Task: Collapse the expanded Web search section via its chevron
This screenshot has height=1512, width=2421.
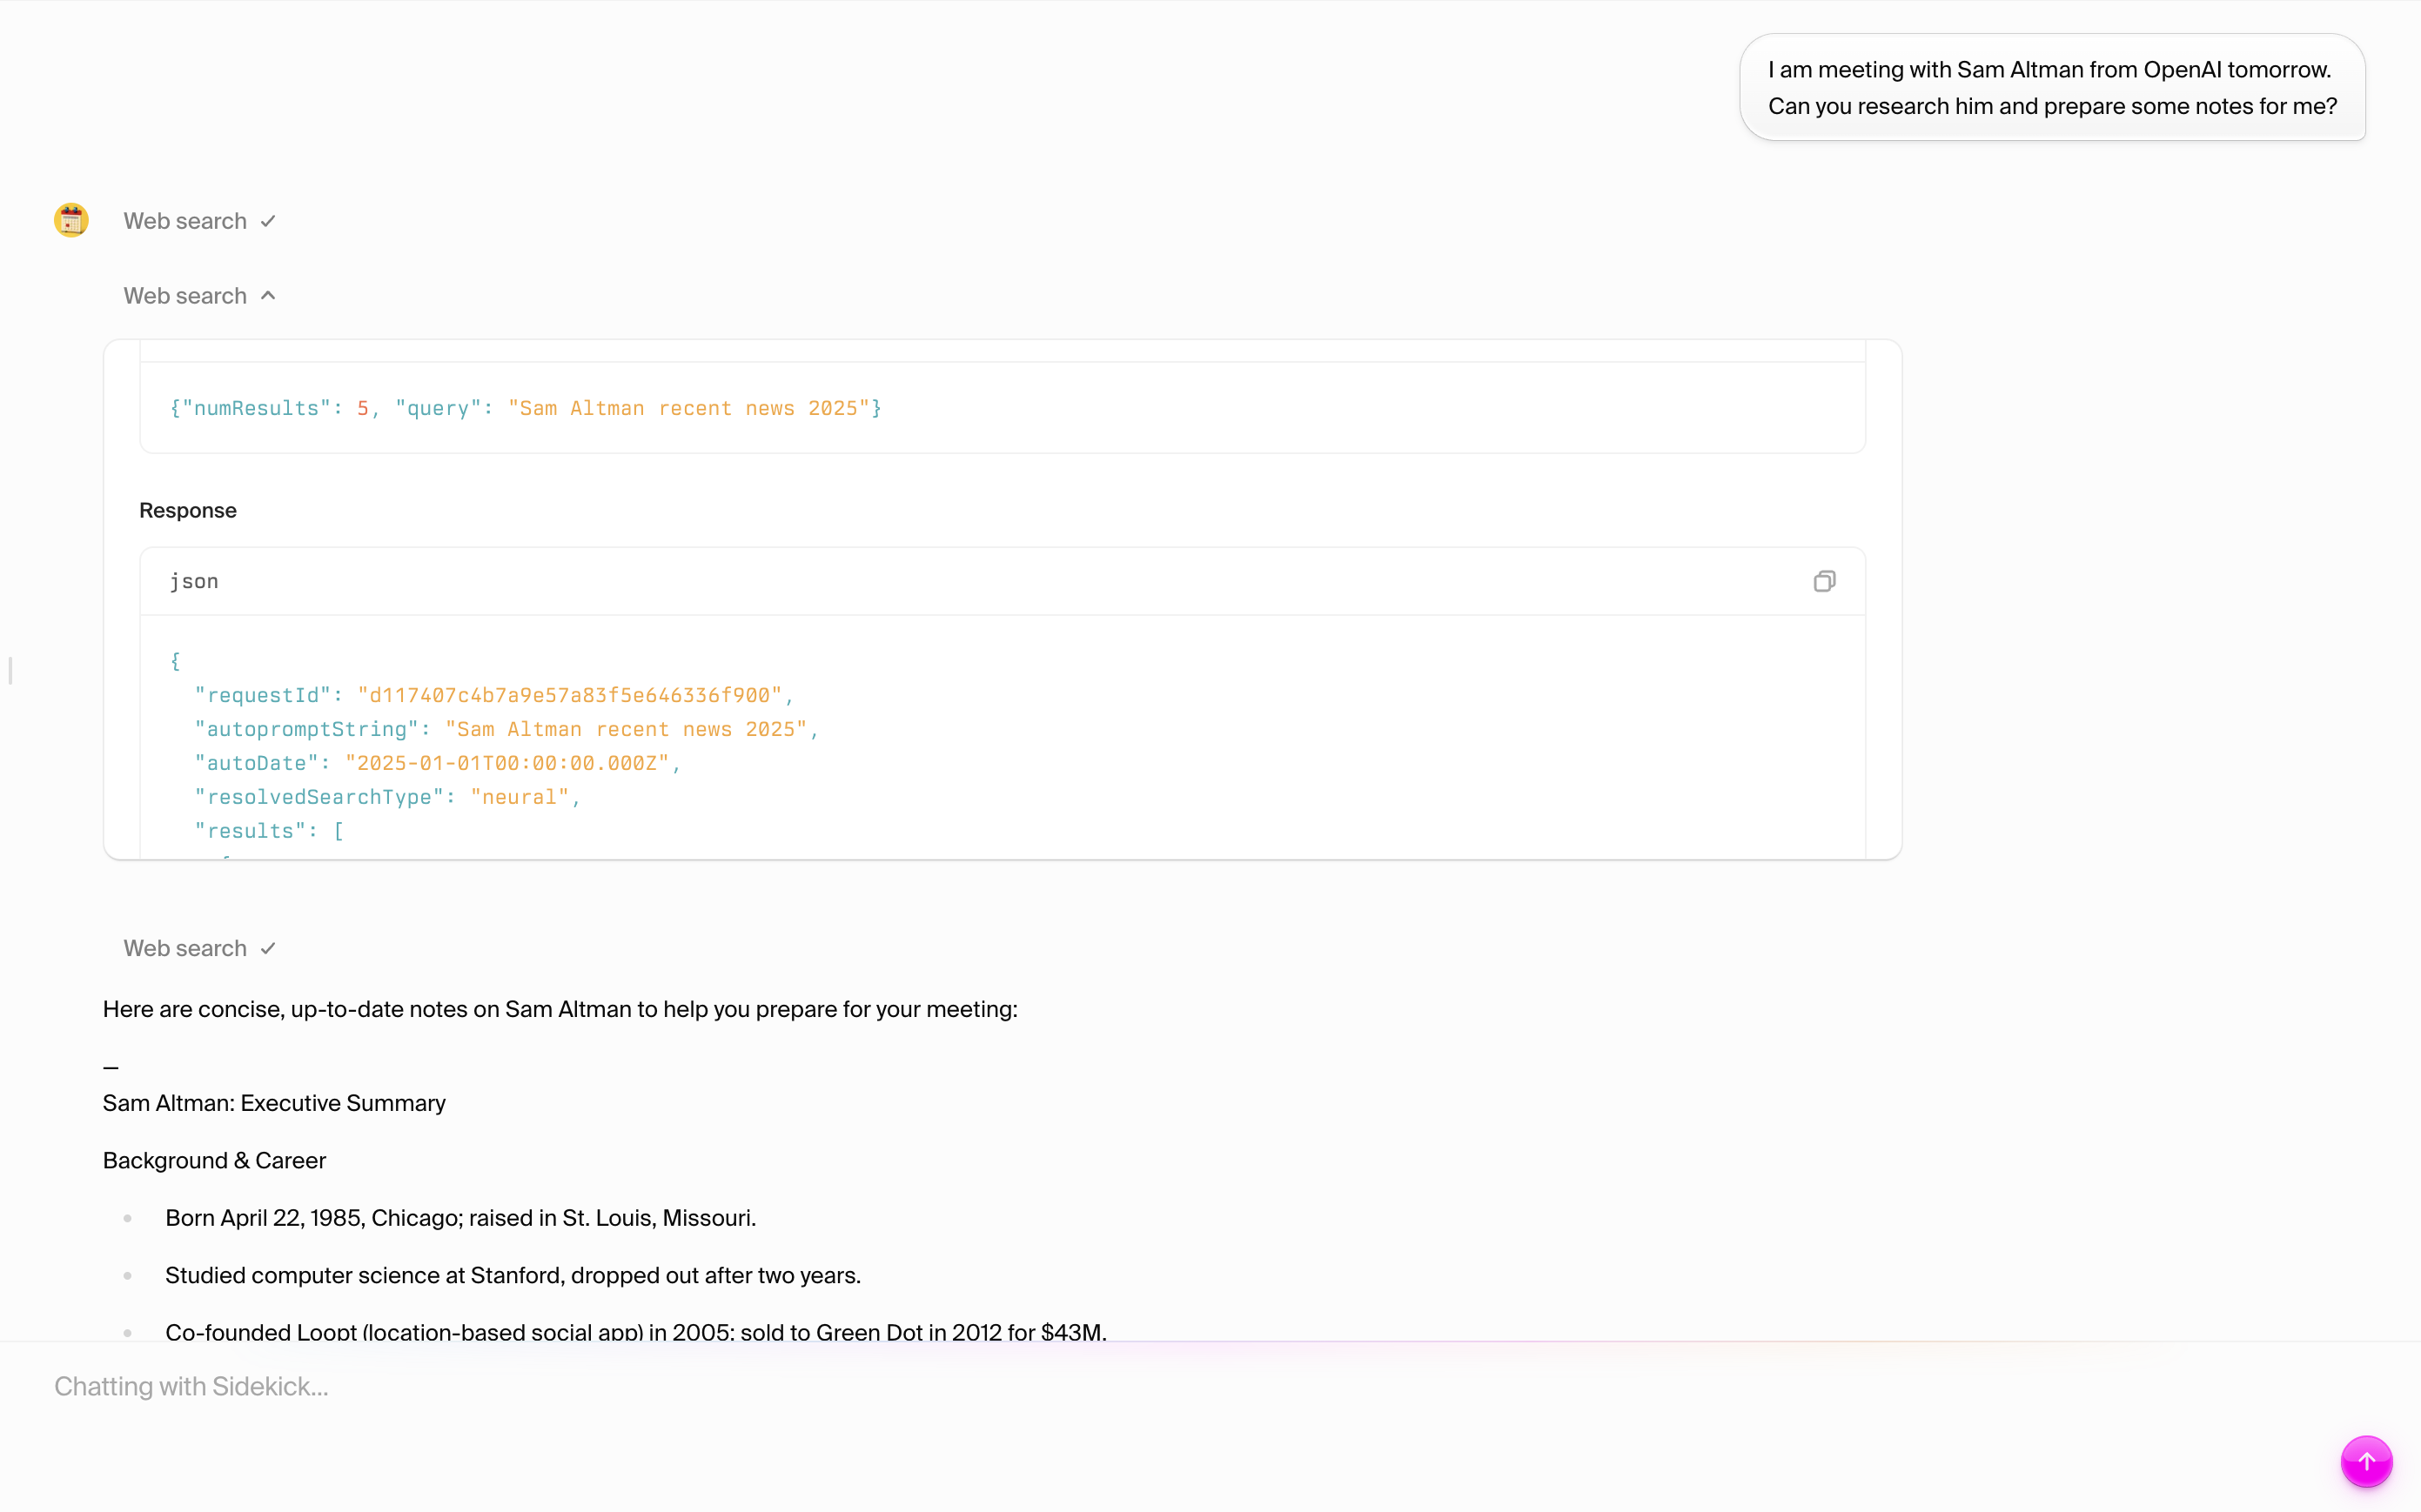Action: coord(267,295)
